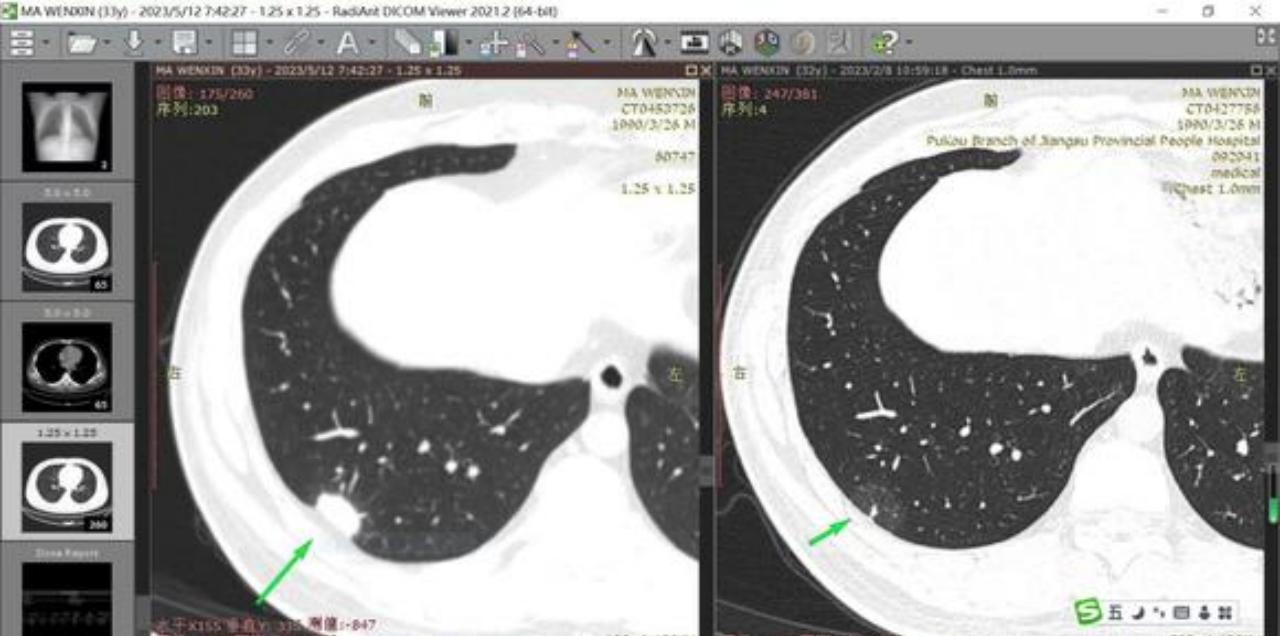This screenshot has width=1280, height=636.
Task: Click the image fusion icon
Action: coord(803,43)
